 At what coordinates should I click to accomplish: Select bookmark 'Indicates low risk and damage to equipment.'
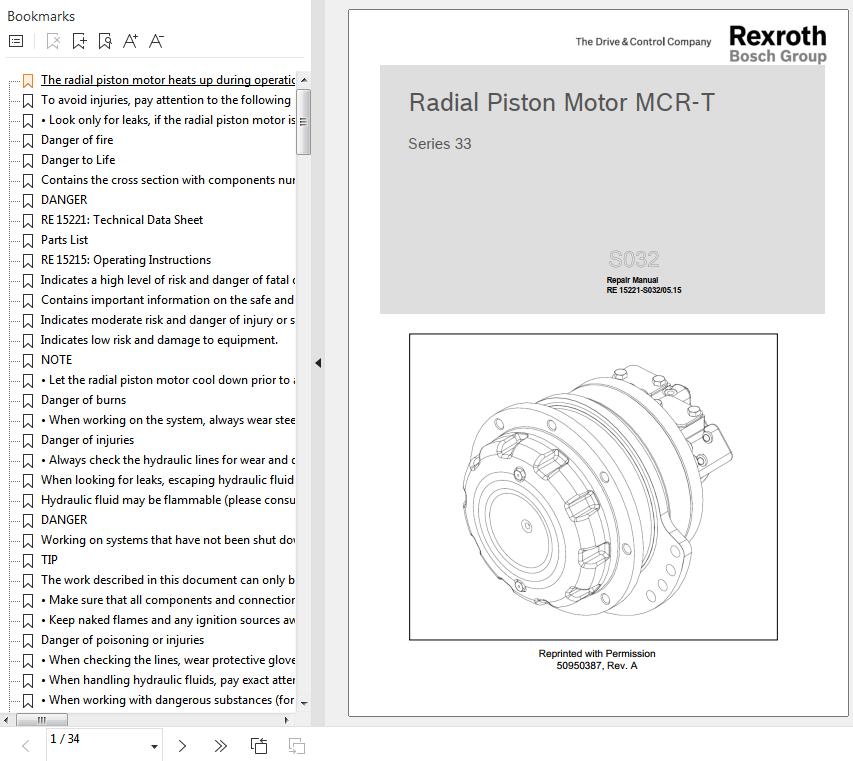click(x=159, y=340)
